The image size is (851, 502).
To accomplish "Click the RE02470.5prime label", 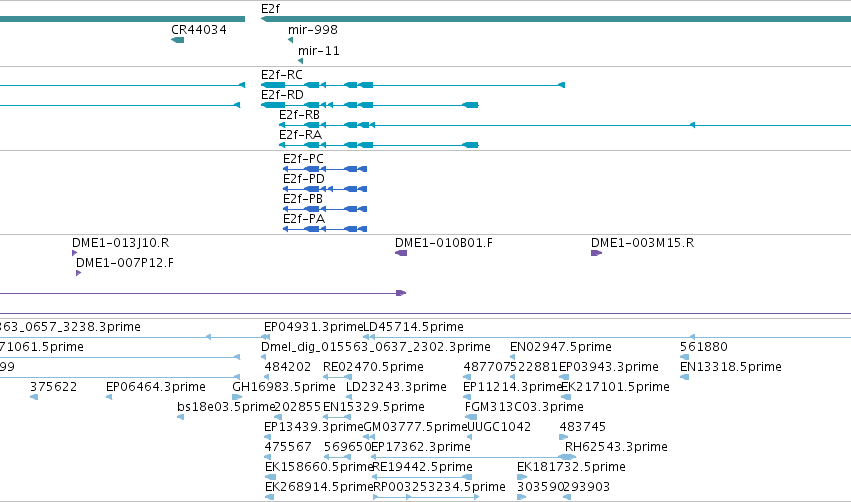I will point(373,367).
